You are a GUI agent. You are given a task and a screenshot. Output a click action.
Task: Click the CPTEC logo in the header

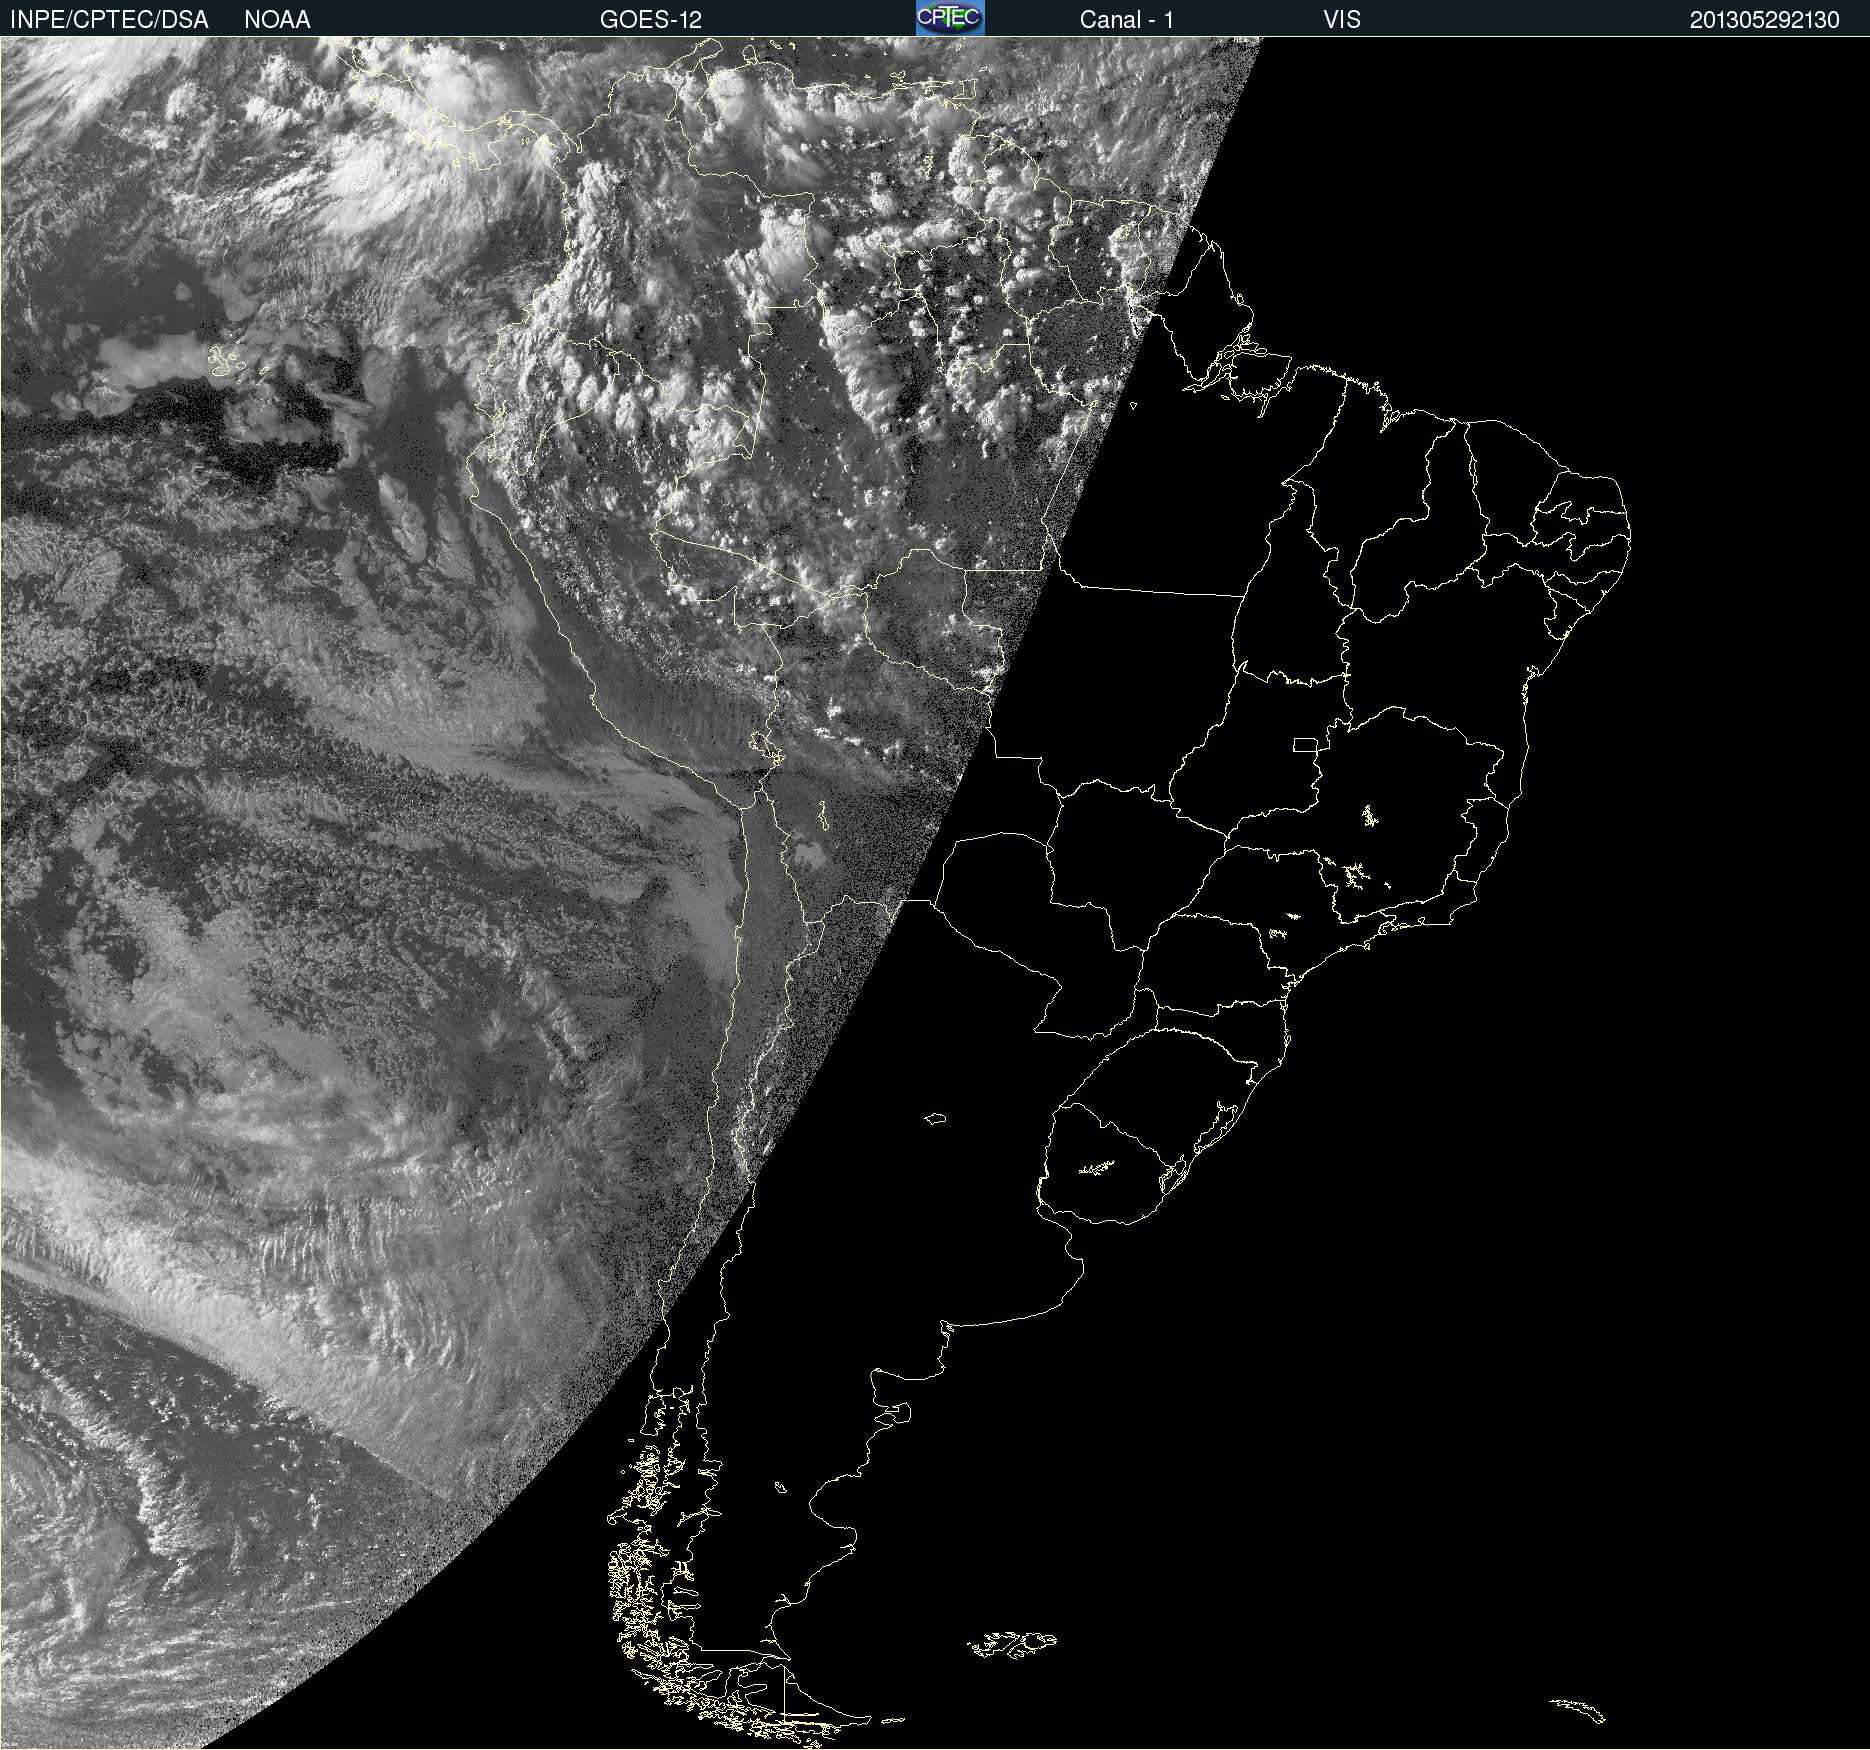point(950,18)
